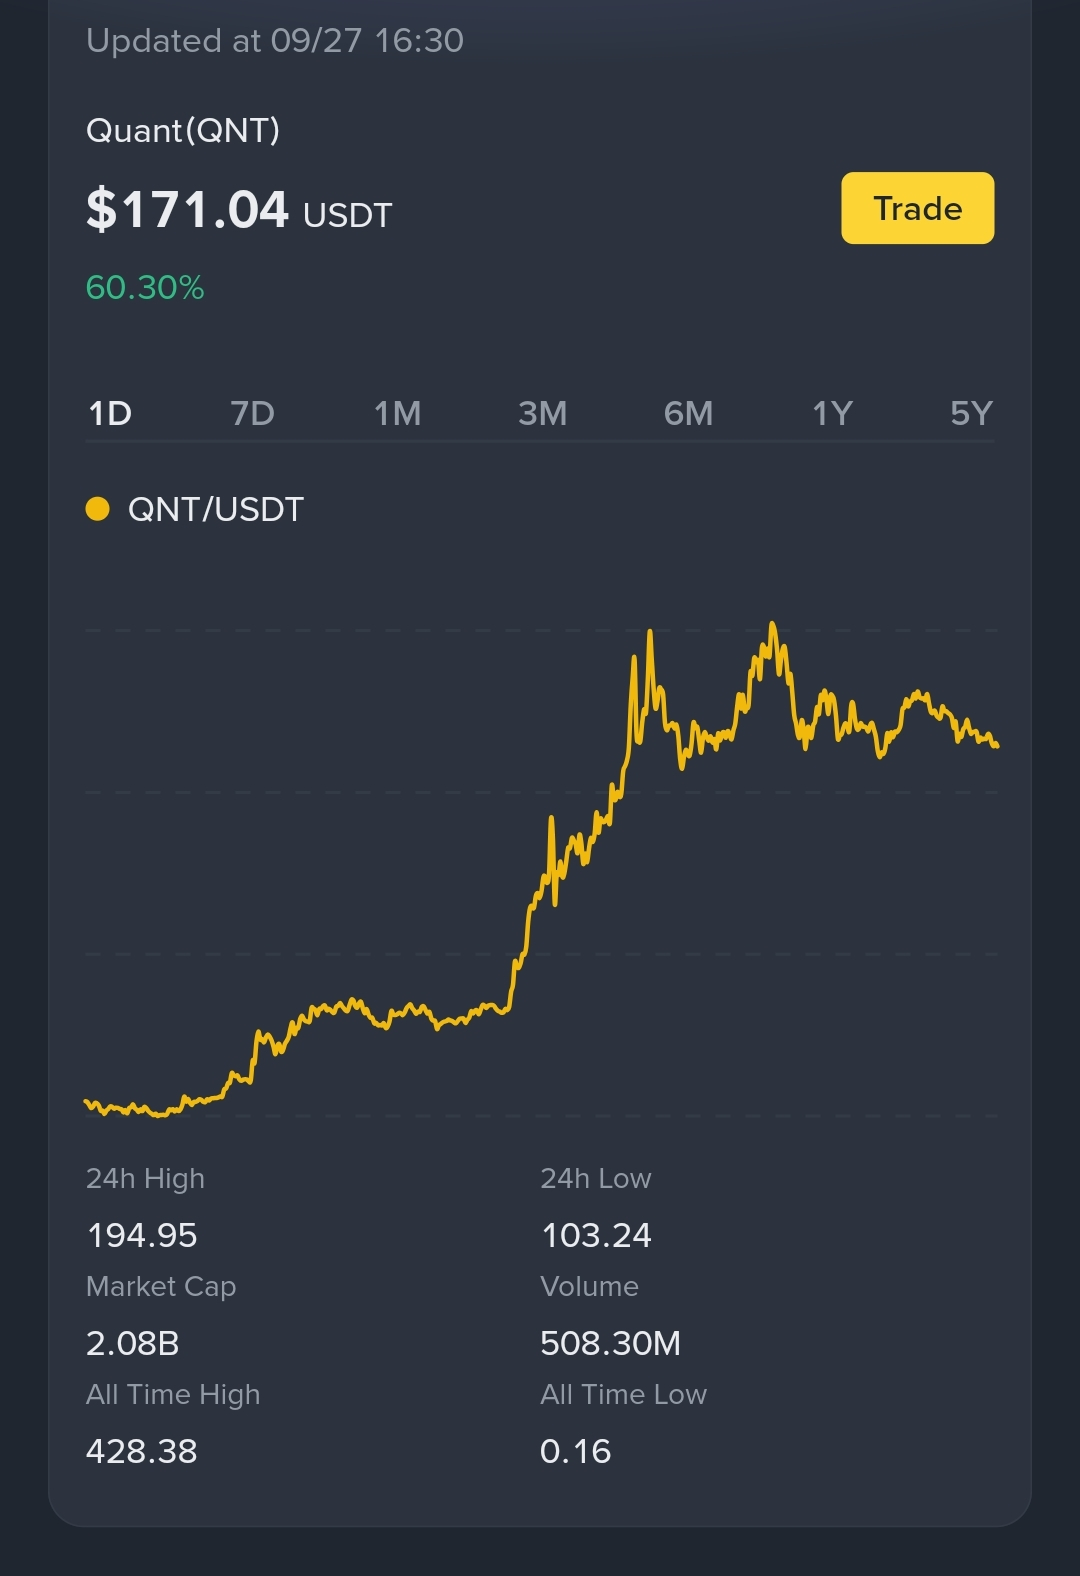Toggle the yellow QNT/USDT legend dot
This screenshot has width=1080, height=1576.
coord(97,509)
